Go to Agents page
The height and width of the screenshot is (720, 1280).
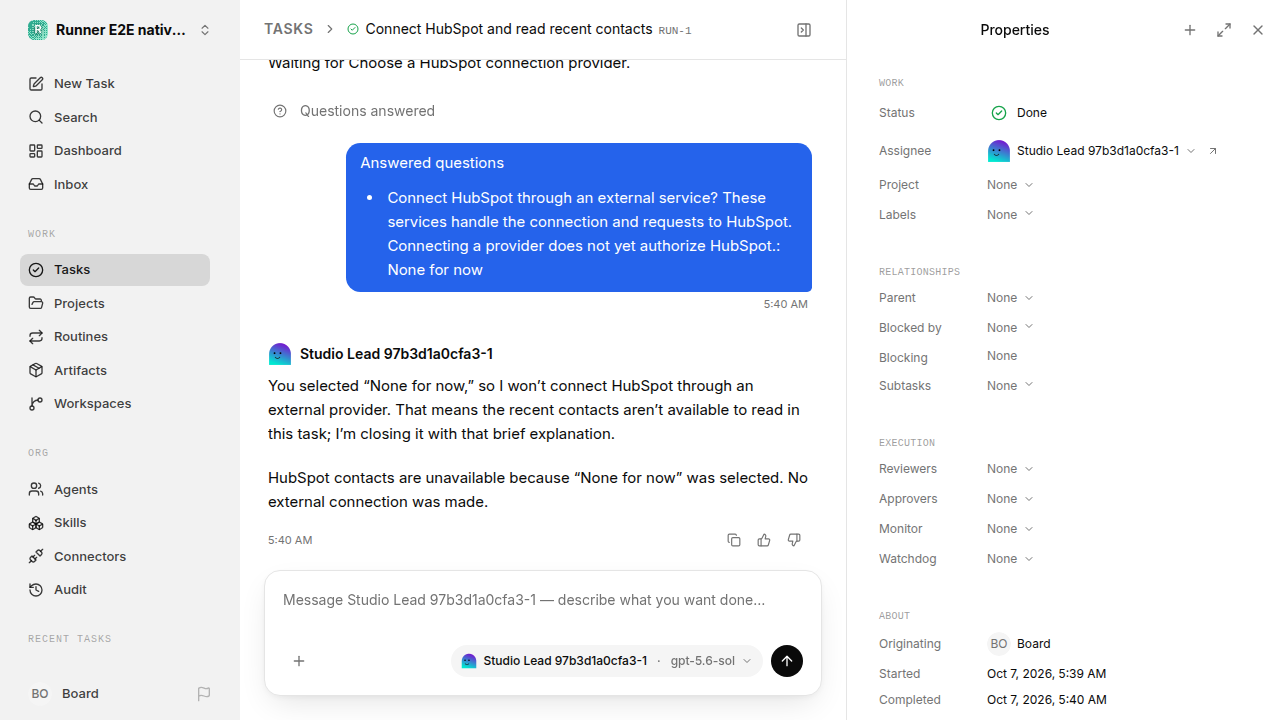point(115,489)
